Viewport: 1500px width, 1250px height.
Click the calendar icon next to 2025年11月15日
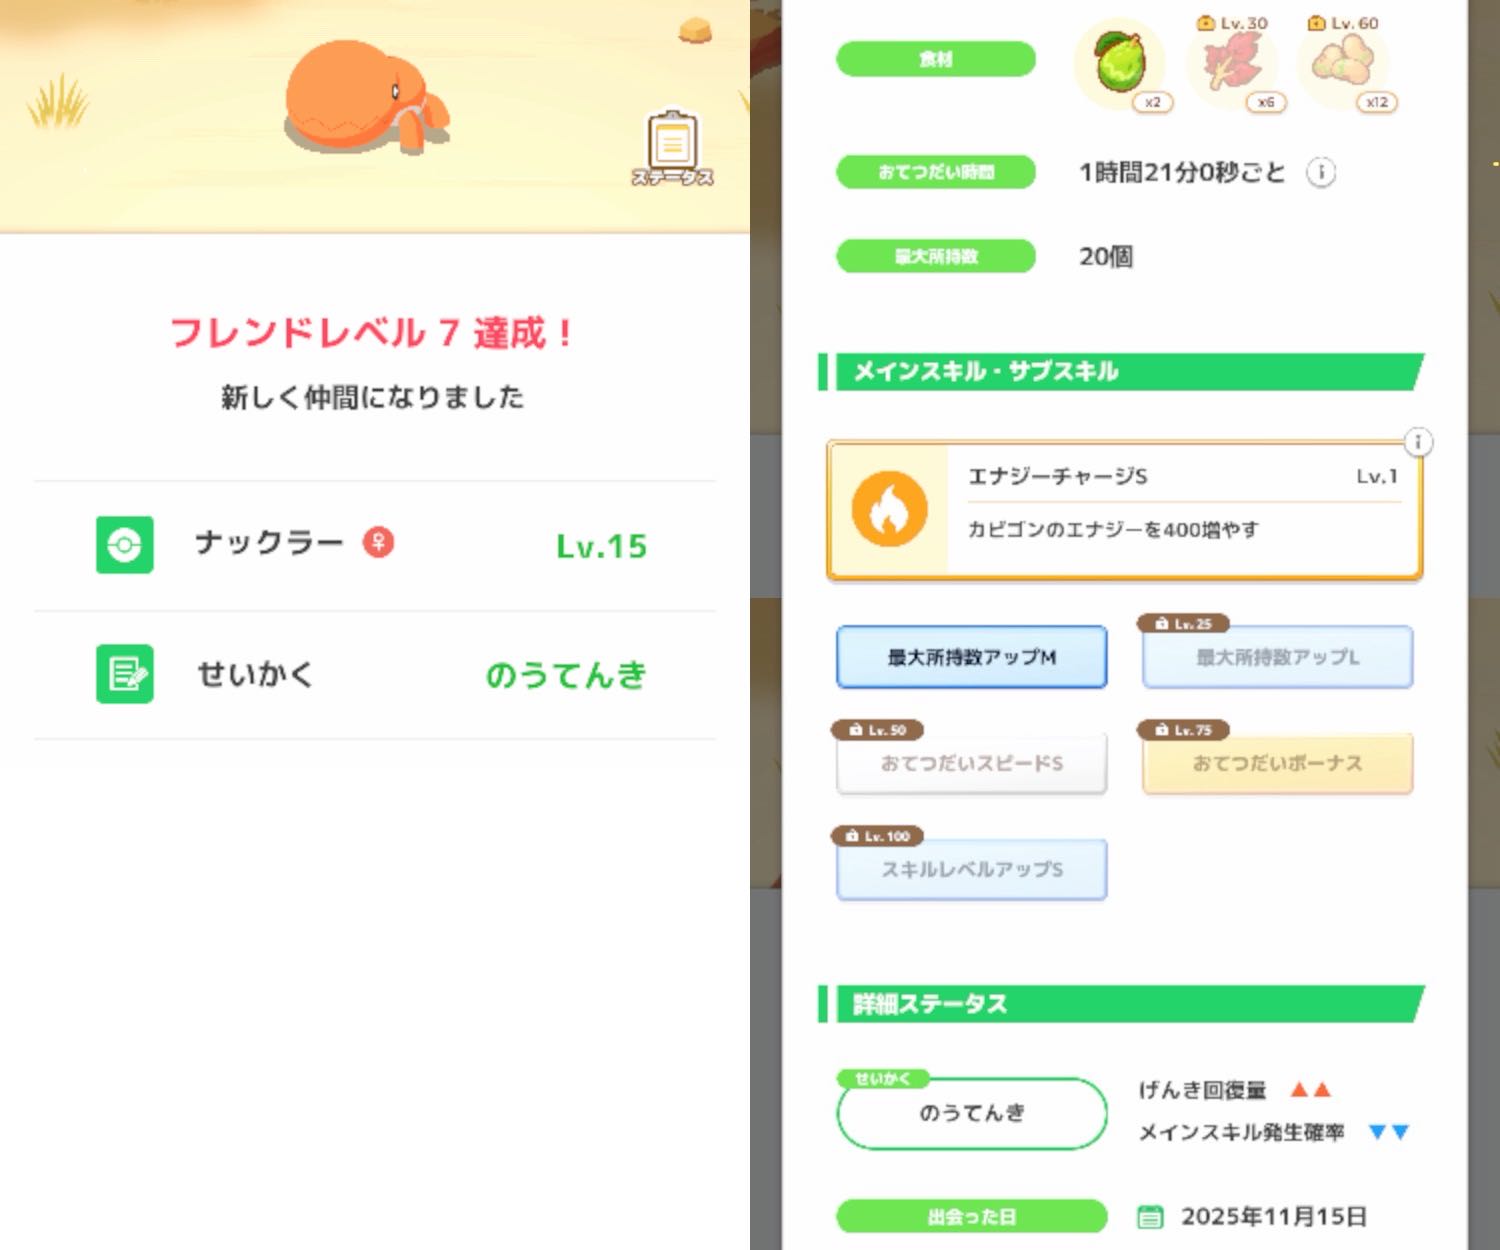tap(1151, 1217)
